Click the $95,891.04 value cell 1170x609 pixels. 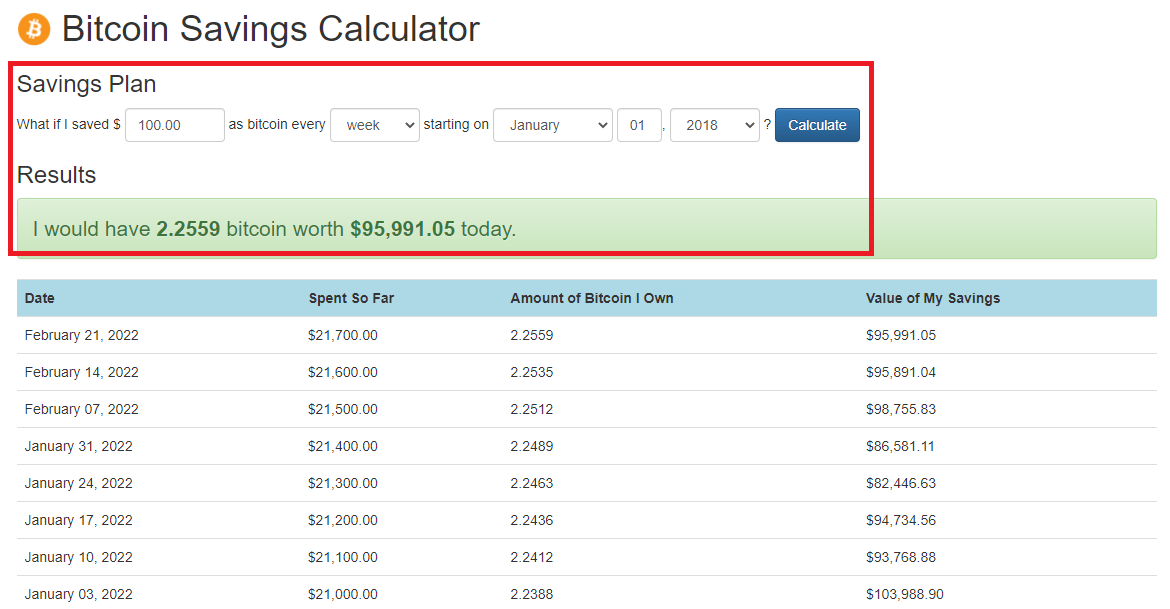click(901, 372)
